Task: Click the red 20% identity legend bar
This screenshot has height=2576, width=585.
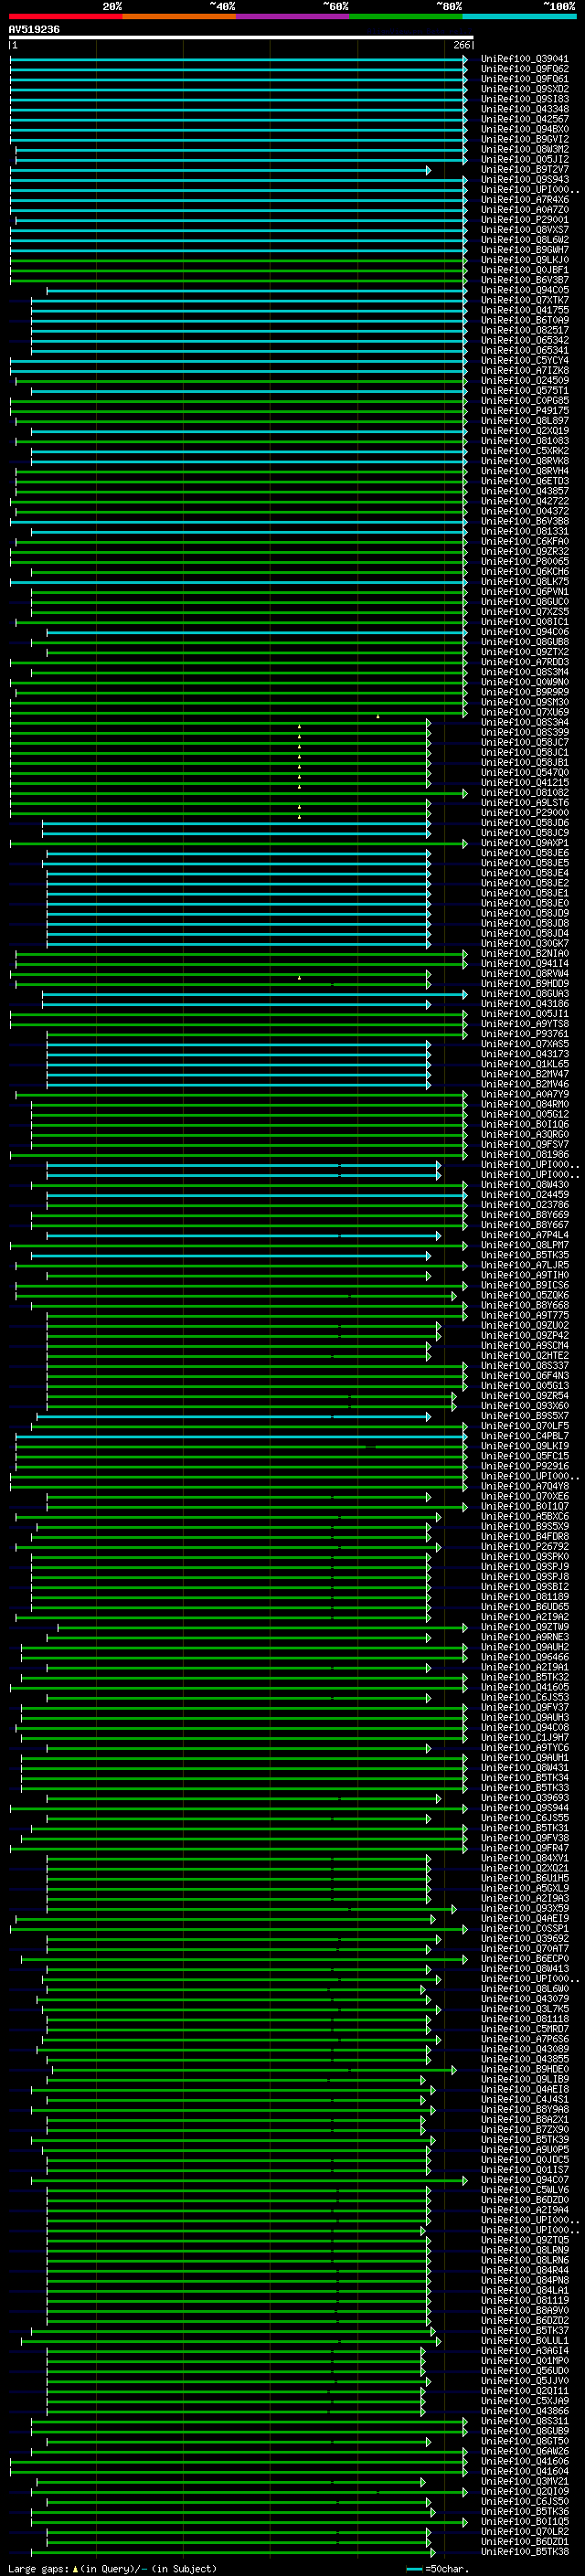Action: coord(65,16)
